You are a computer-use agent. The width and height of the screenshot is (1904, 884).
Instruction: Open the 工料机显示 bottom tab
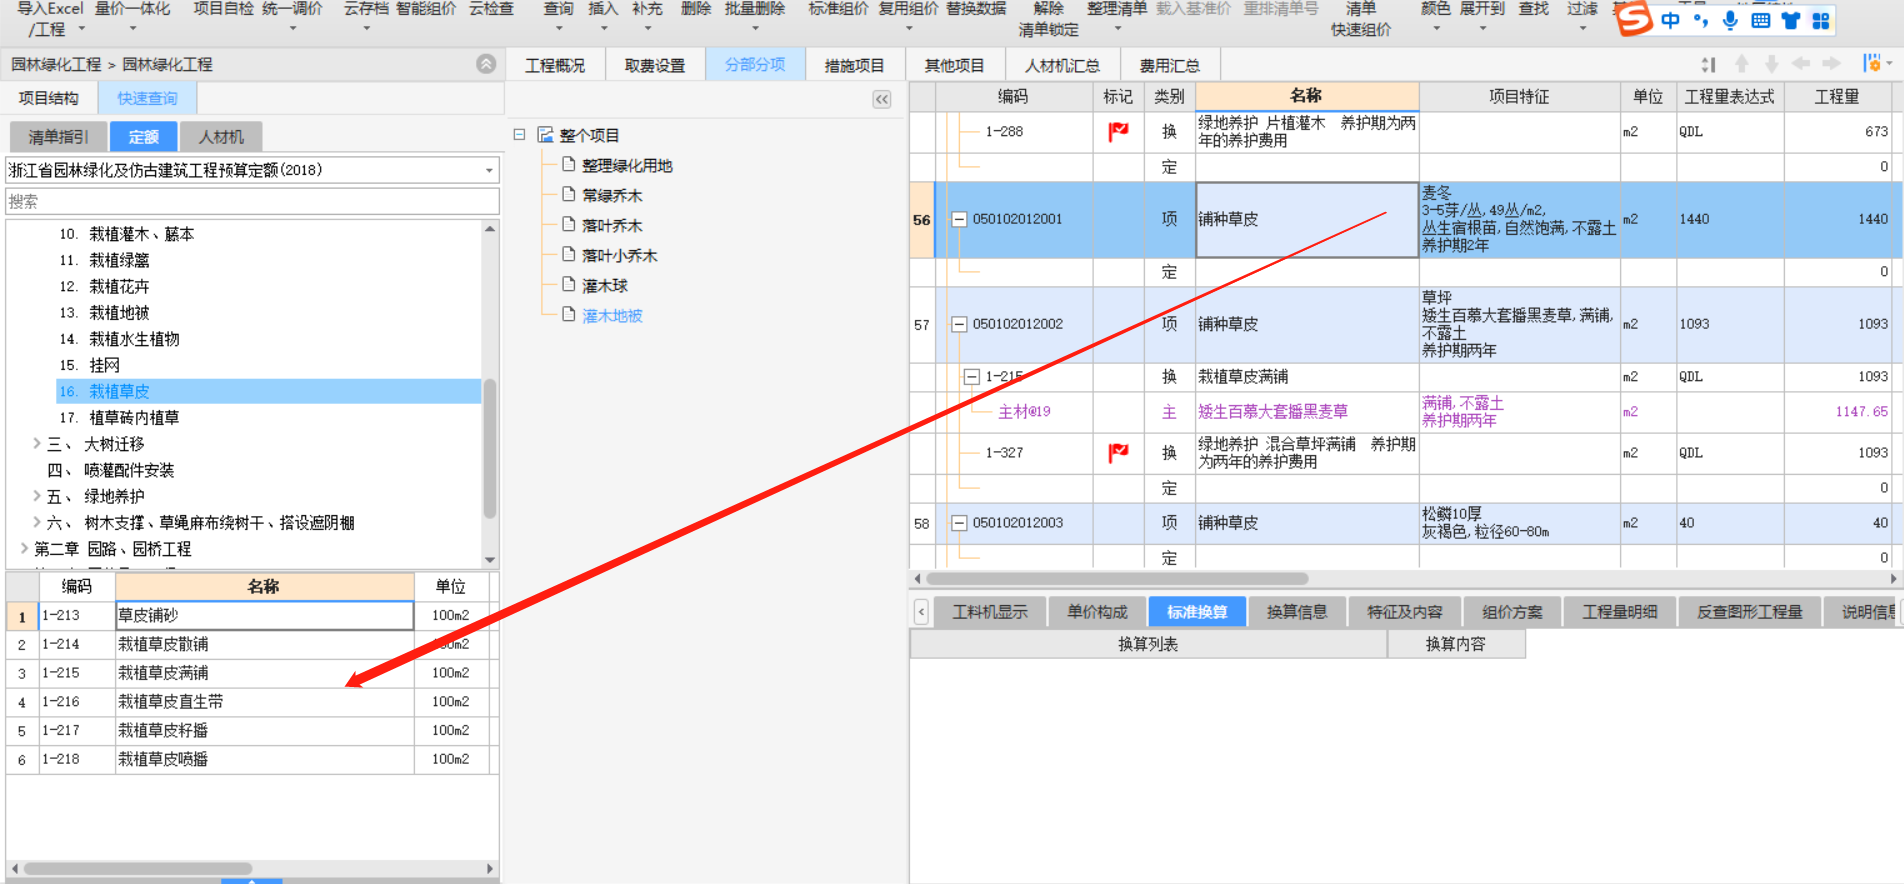coord(990,612)
